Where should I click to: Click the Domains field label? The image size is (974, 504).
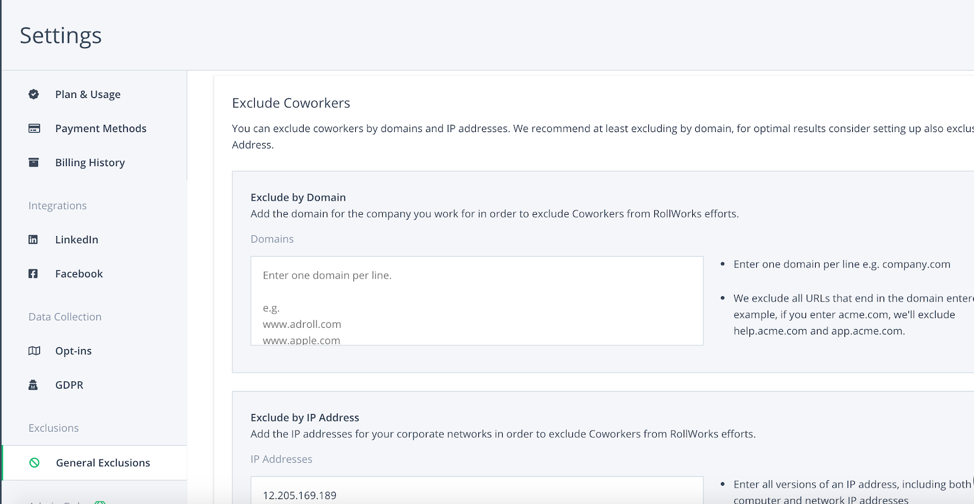click(272, 239)
